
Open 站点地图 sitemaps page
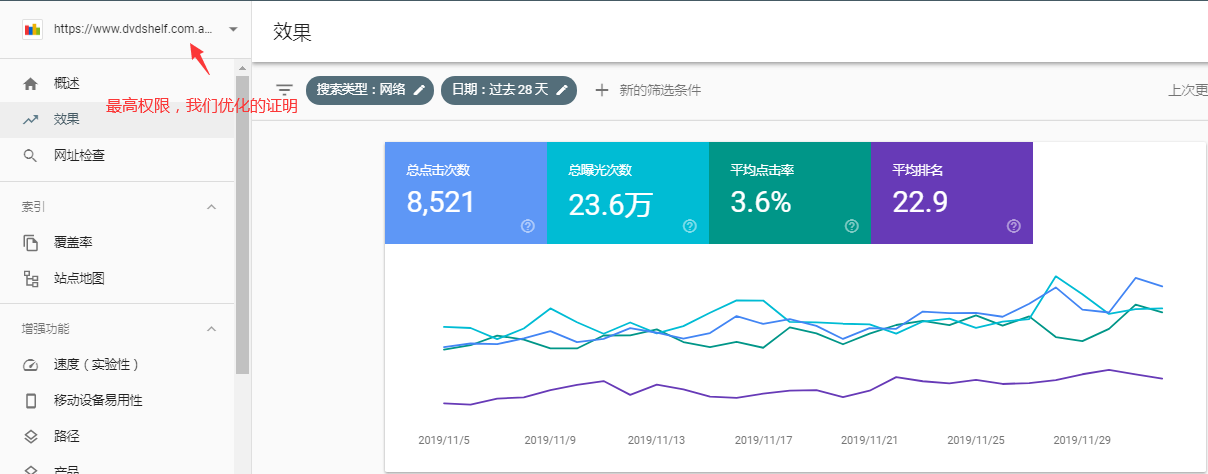tap(79, 278)
